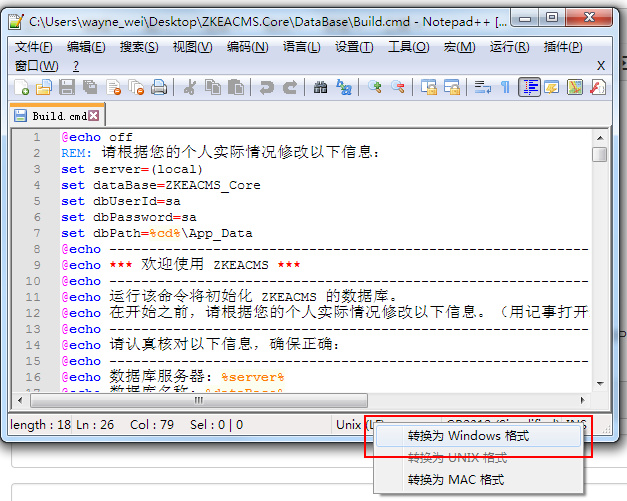Click line 7 'set dbPath=%cd%\App_Data'

tap(157, 233)
